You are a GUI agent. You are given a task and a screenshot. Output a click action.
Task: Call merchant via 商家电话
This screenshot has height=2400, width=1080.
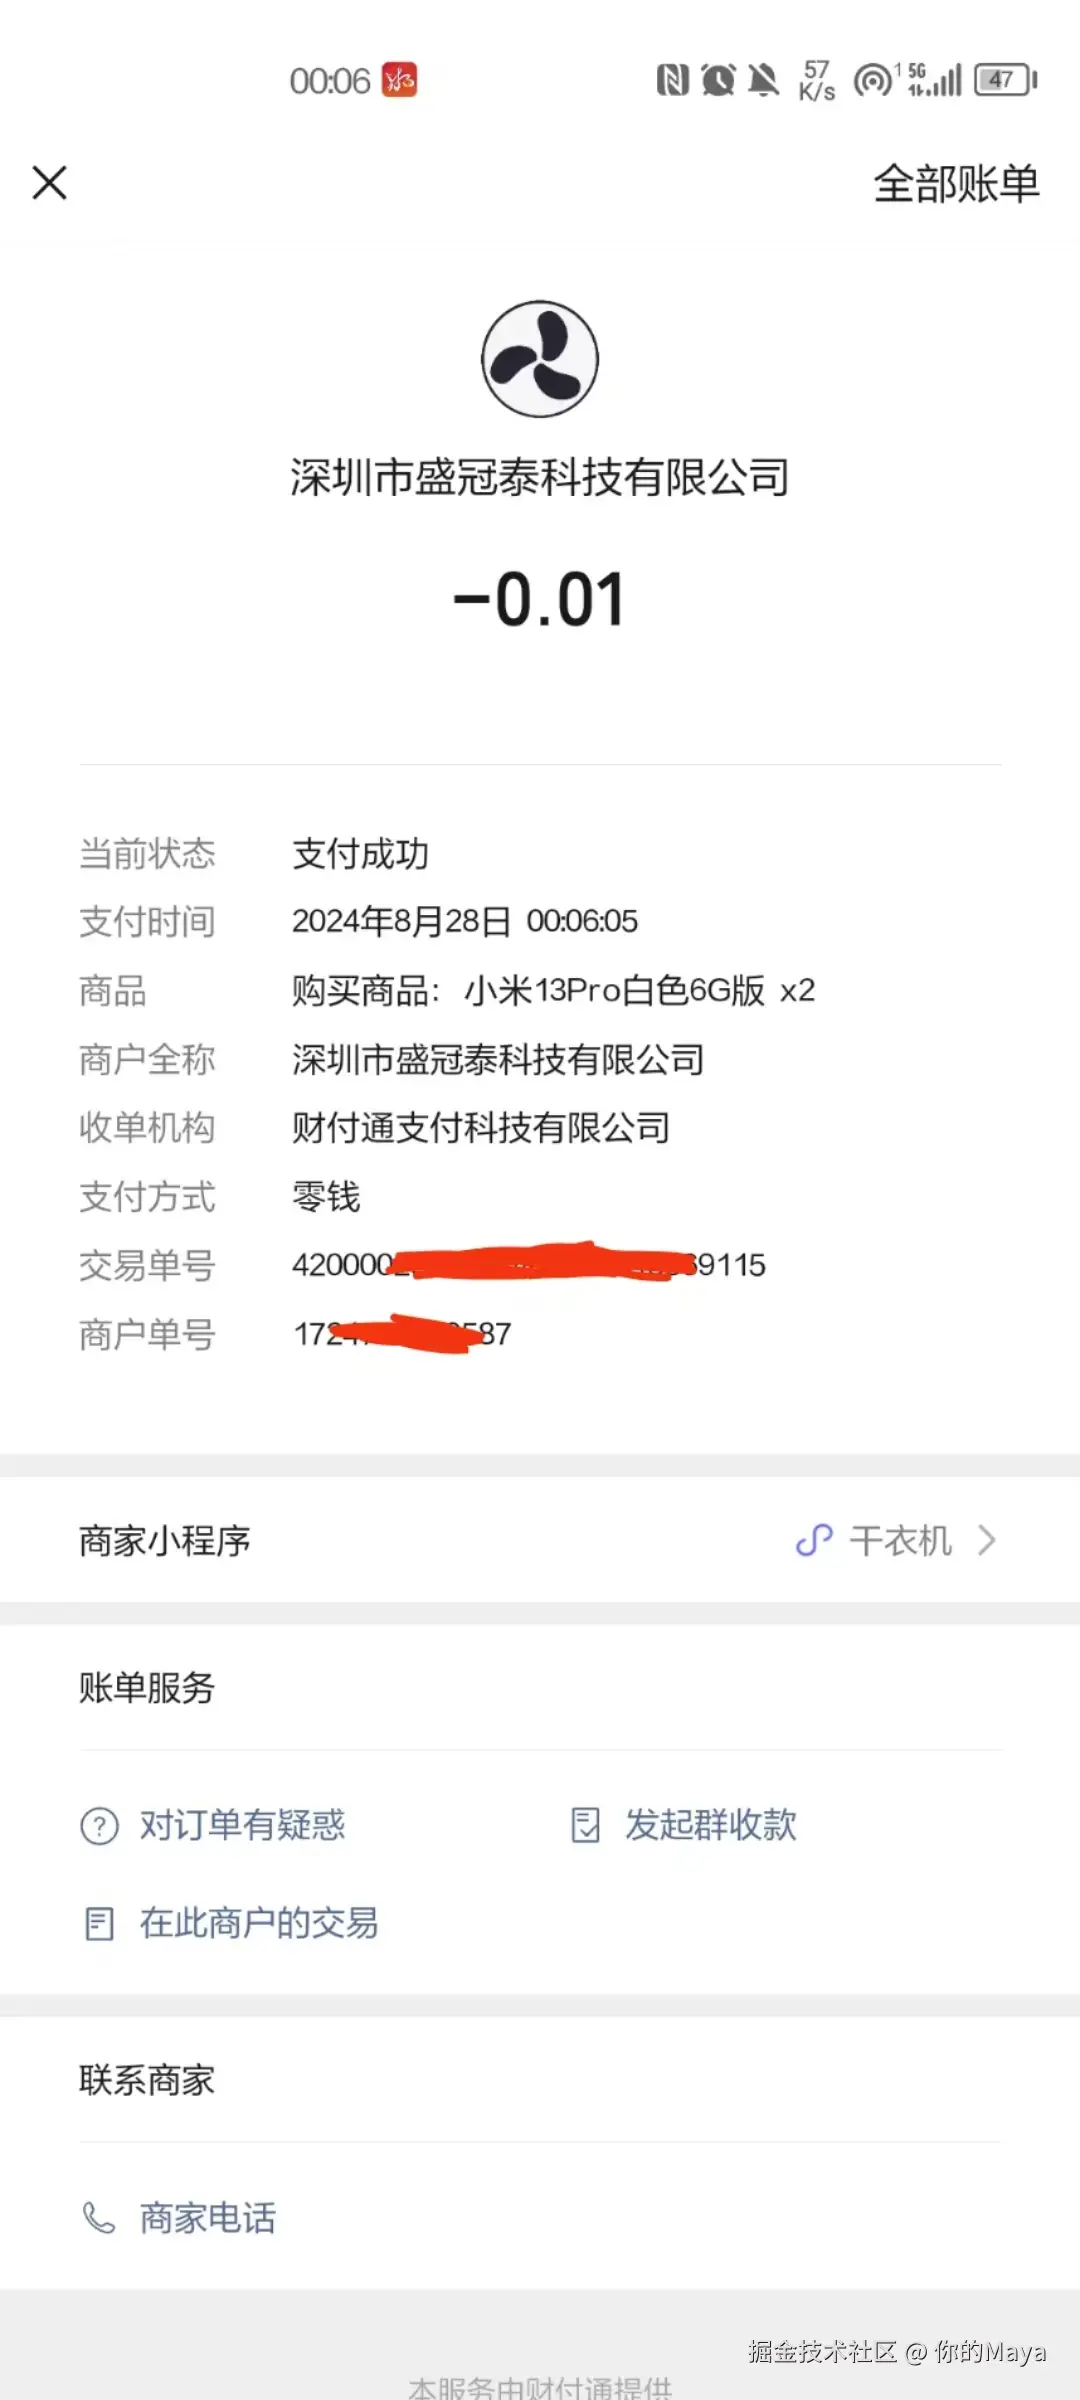[208, 2218]
